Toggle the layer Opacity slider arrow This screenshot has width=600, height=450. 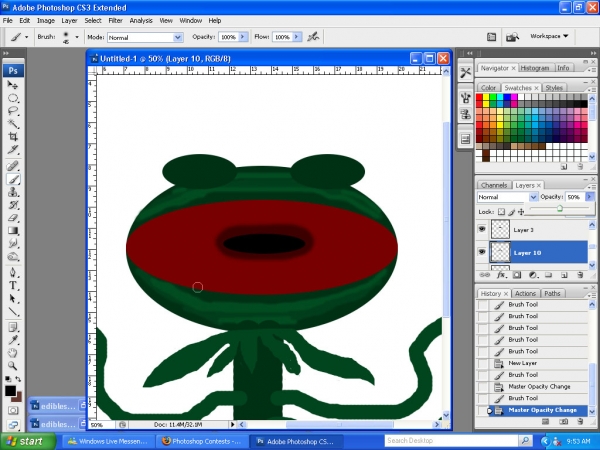(589, 197)
